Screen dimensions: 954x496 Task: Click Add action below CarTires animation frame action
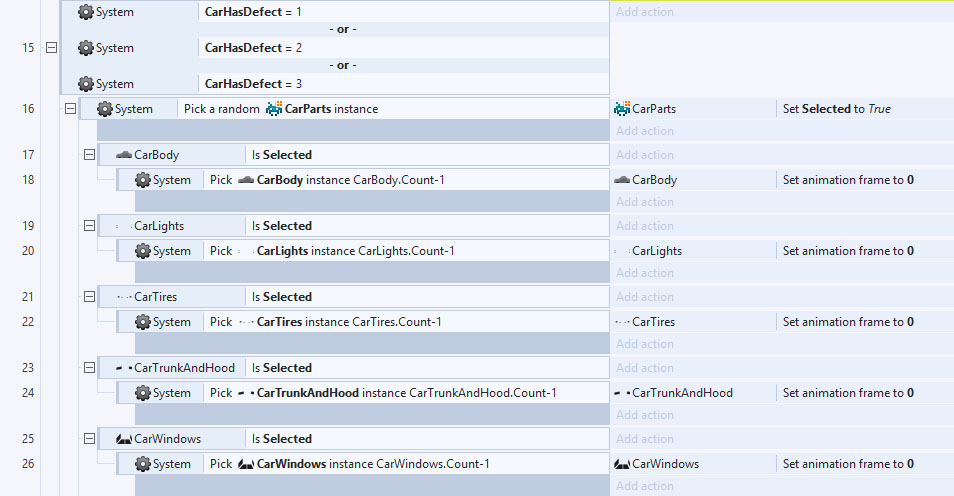coord(644,344)
